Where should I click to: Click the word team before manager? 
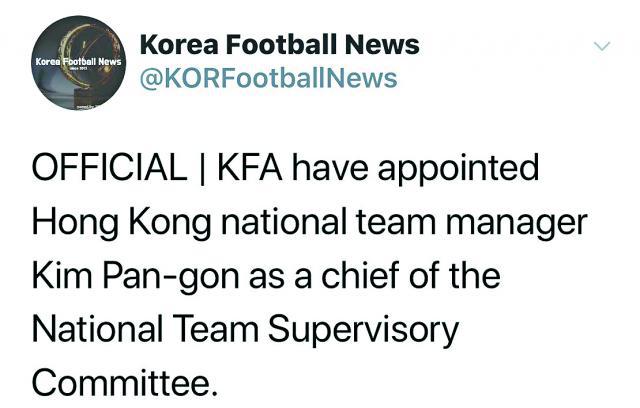click(x=396, y=224)
